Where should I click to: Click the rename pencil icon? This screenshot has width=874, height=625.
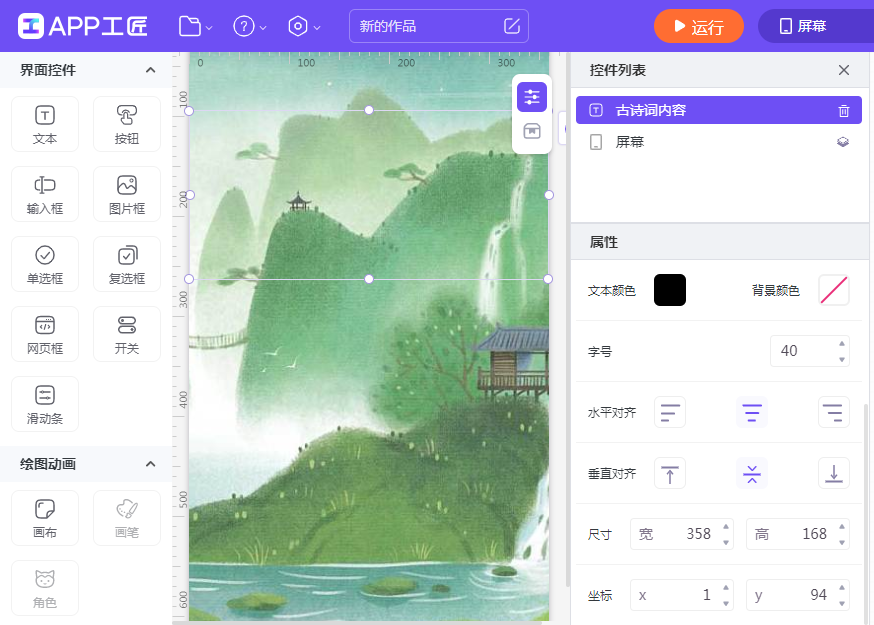512,26
